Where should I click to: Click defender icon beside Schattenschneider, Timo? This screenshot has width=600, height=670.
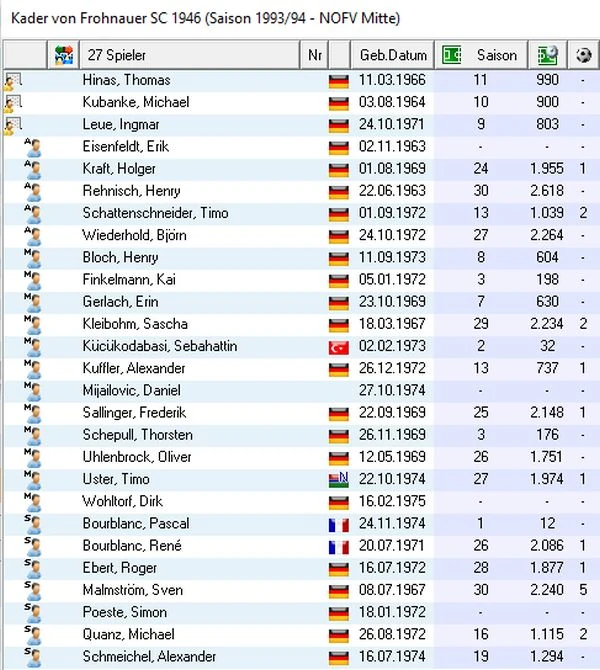pos(33,214)
